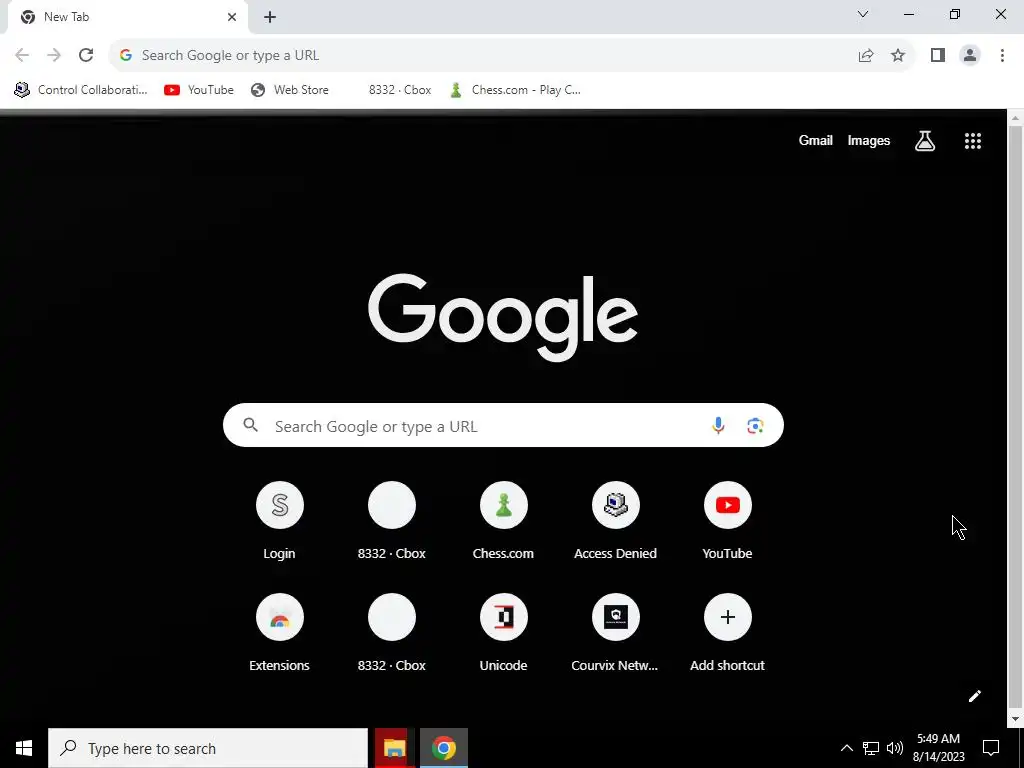Open the second-row 8332 · Cbox shortcut

pyautogui.click(x=392, y=633)
